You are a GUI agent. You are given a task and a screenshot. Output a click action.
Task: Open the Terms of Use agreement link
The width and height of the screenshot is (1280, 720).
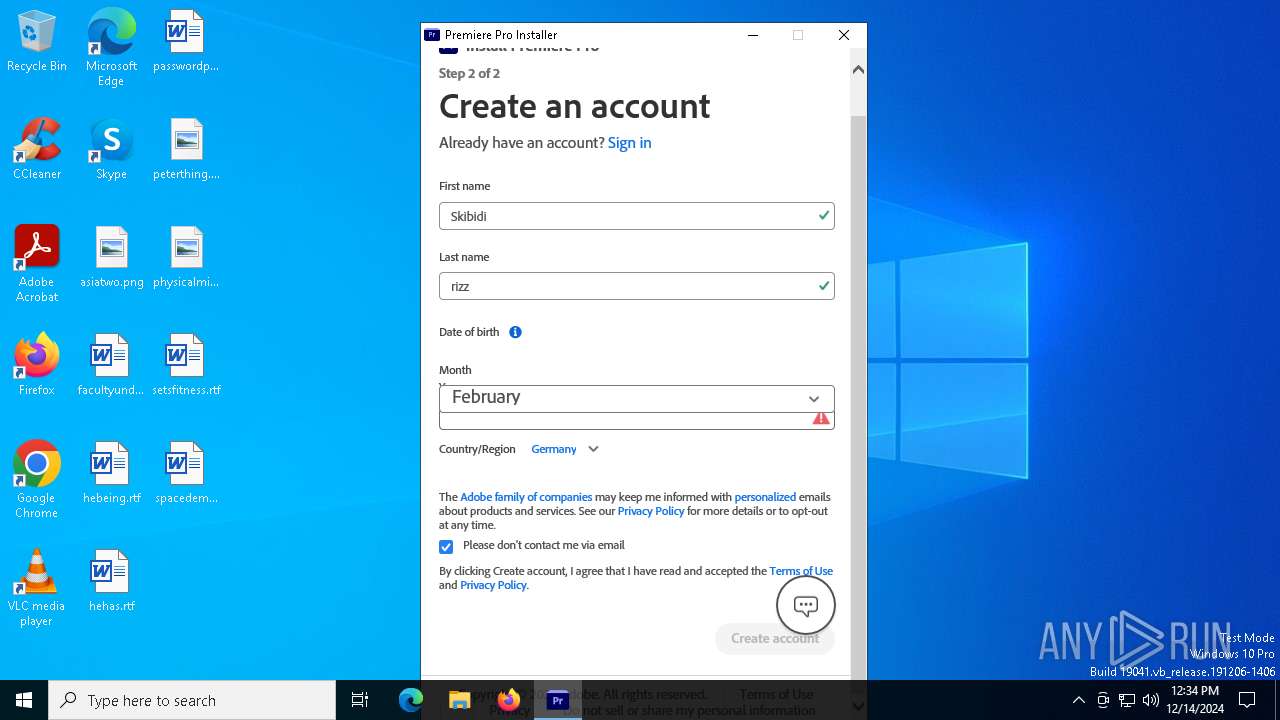click(801, 571)
